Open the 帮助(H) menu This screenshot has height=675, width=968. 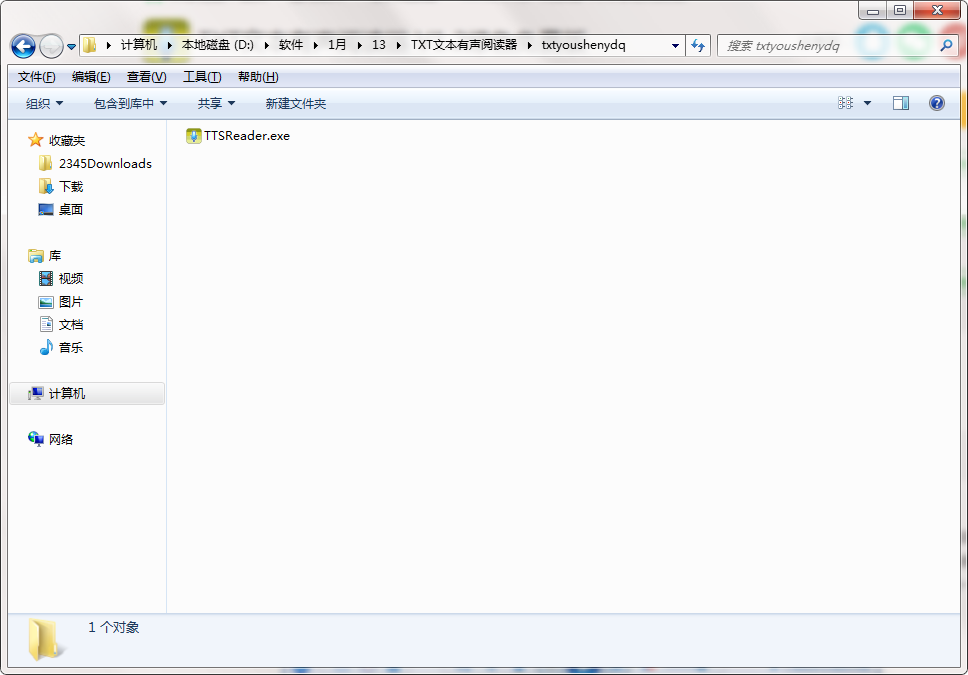pos(258,77)
